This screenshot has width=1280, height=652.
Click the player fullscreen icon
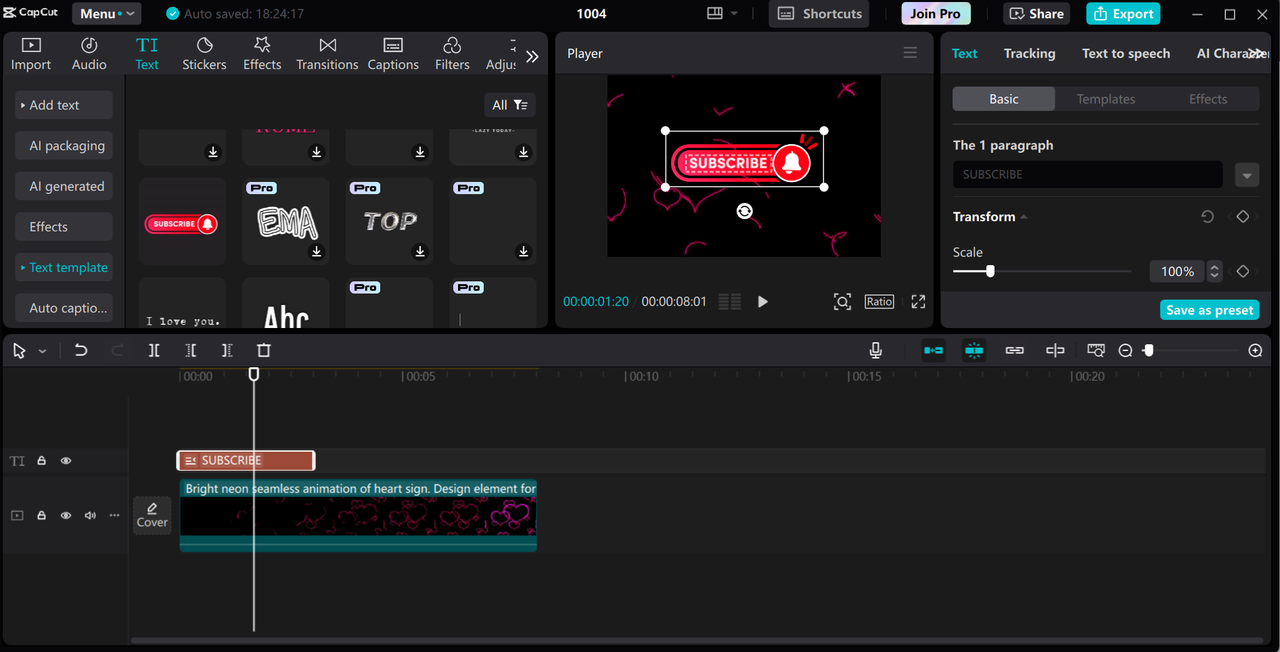918,302
